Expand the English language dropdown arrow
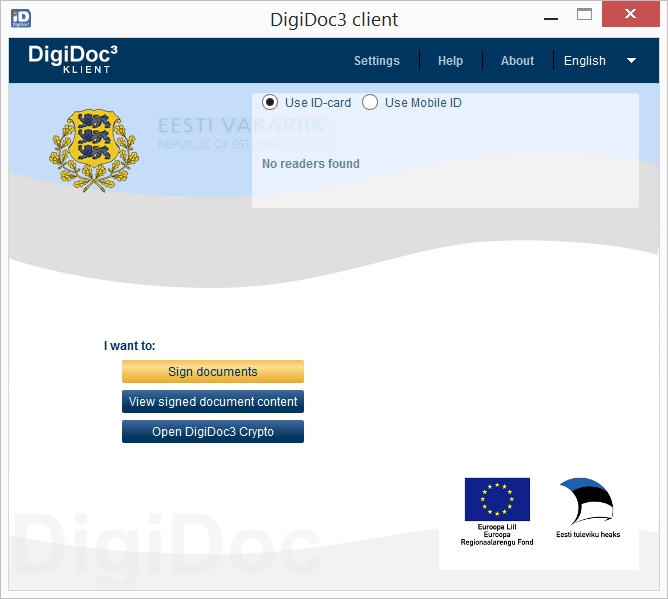Screen dimensions: 668x599 631,60
